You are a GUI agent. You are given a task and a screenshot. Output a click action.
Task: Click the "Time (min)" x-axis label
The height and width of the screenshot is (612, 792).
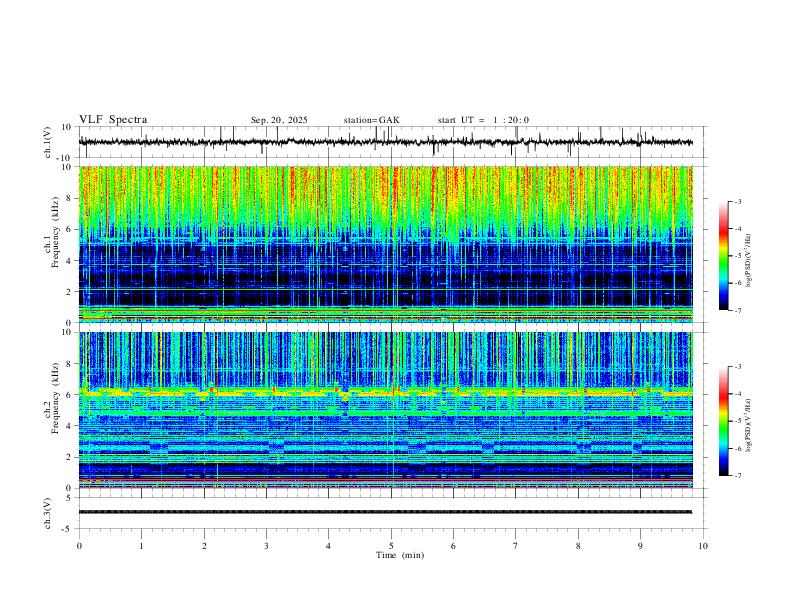coord(400,555)
